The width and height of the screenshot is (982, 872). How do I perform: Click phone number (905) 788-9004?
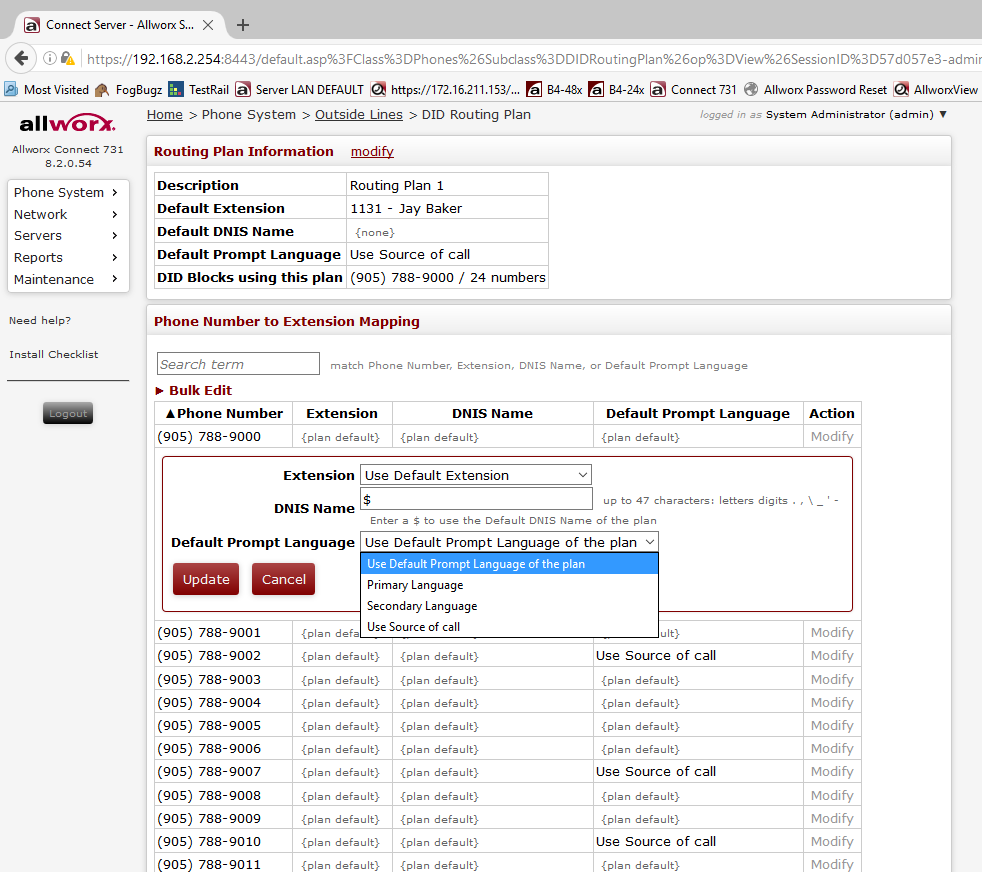click(209, 703)
